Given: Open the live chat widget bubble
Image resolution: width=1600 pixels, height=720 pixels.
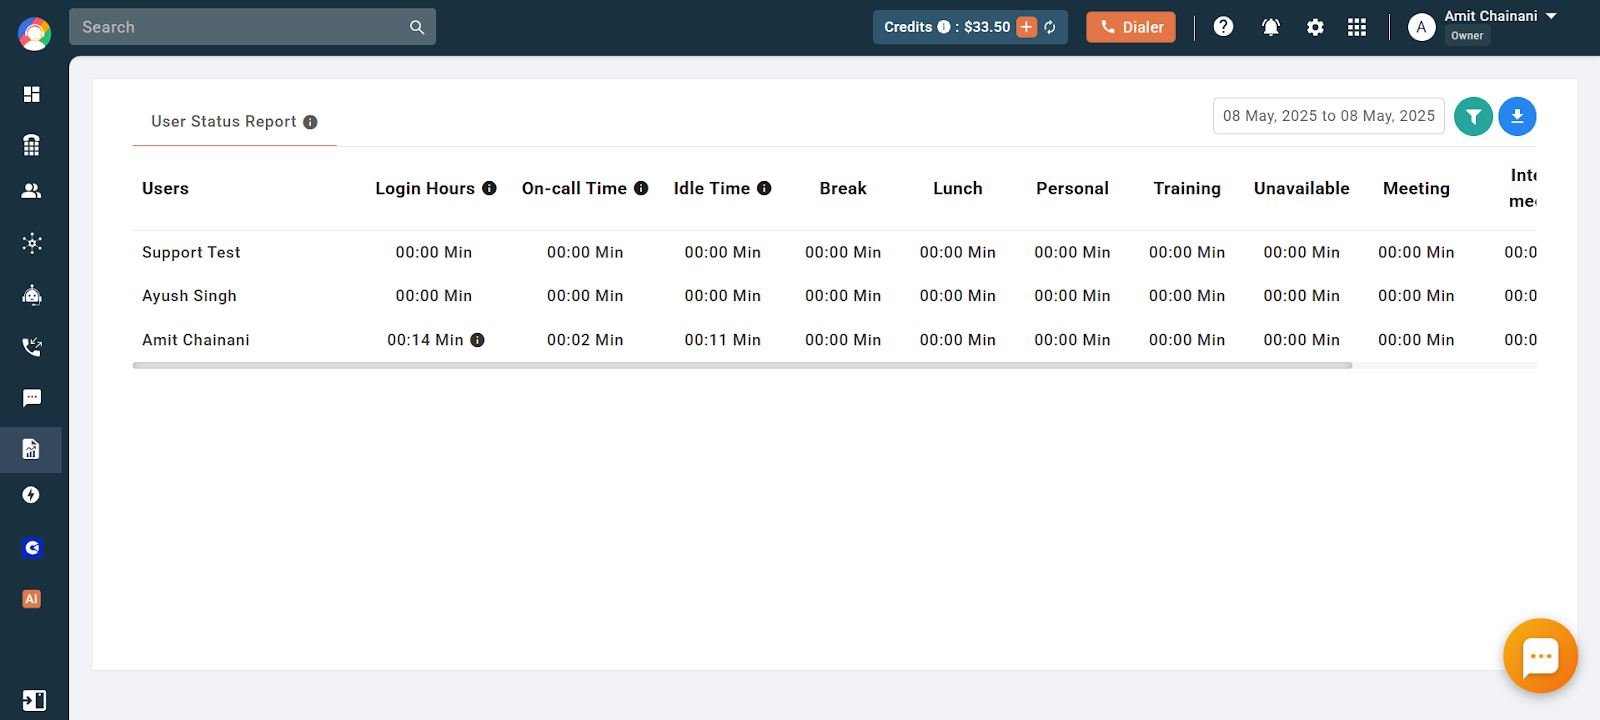Looking at the screenshot, I should (x=1540, y=656).
